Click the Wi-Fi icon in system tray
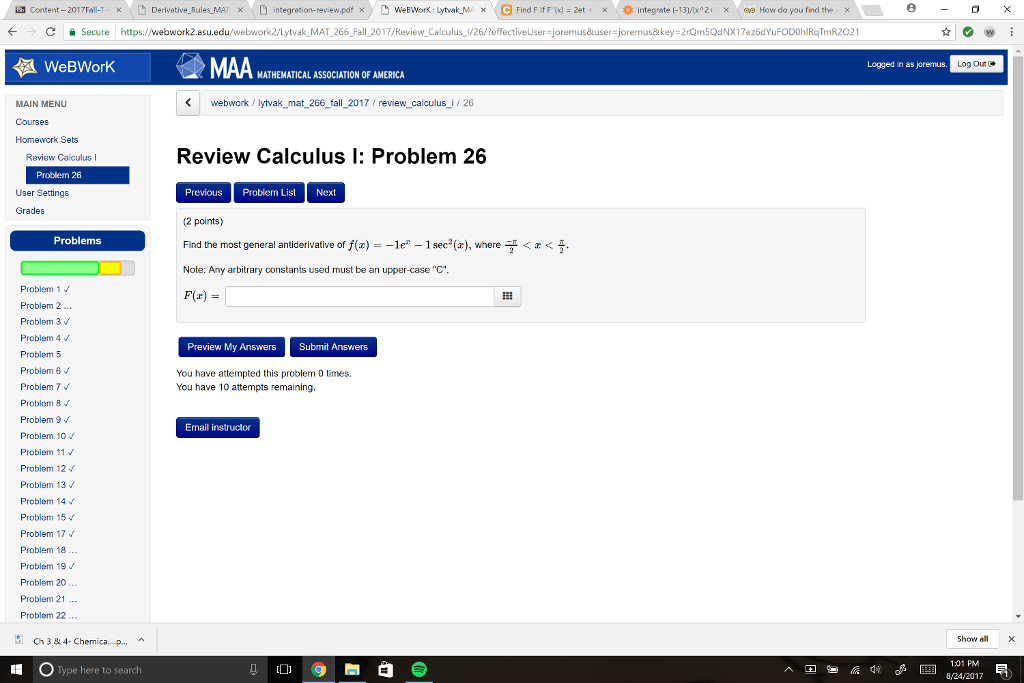1024x683 pixels. tap(855, 669)
